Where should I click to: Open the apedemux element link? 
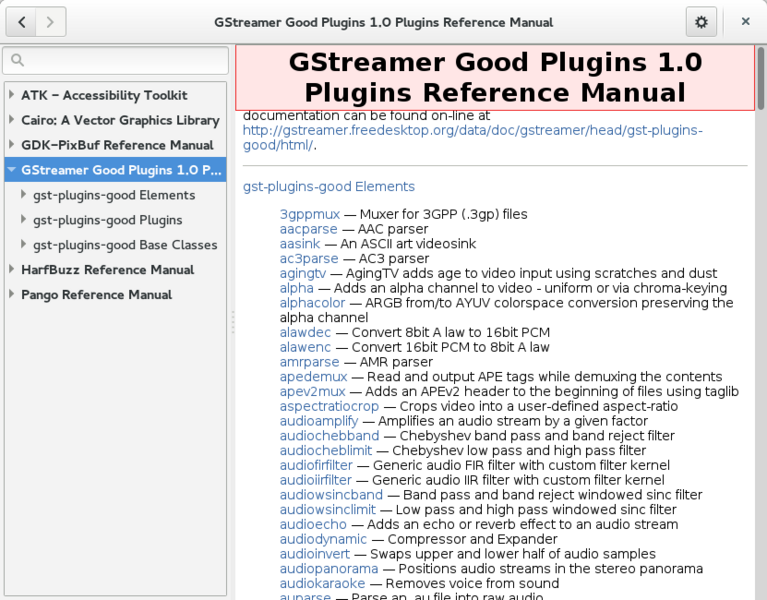(x=313, y=377)
